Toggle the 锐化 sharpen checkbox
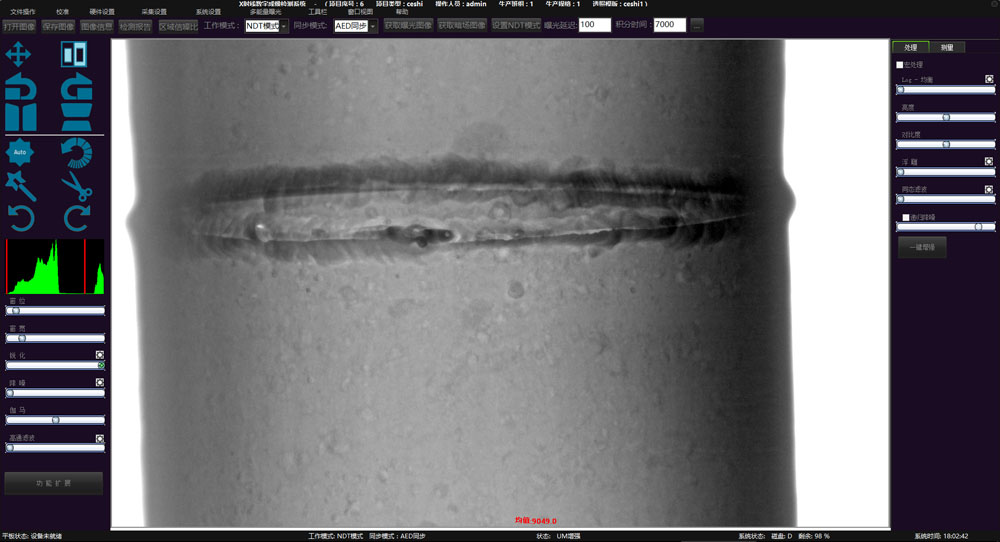1000x542 pixels. [x=100, y=354]
